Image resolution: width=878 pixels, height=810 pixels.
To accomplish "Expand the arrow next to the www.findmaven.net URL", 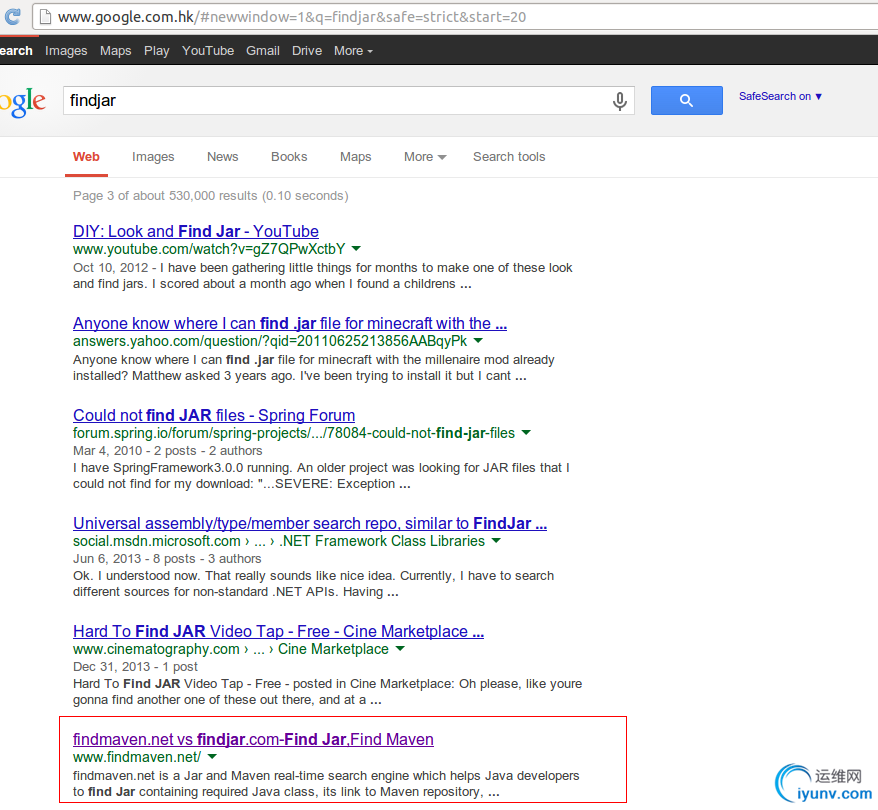I will tap(212, 756).
